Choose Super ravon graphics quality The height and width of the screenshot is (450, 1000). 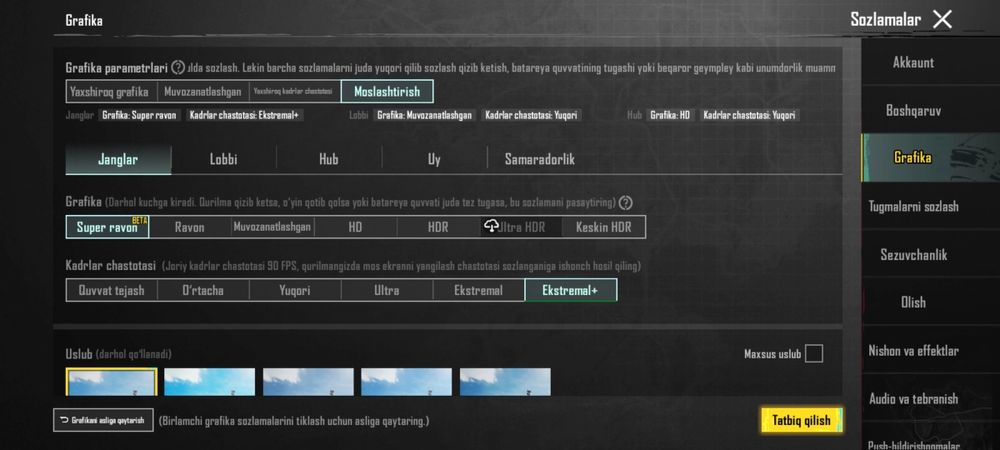click(107, 227)
